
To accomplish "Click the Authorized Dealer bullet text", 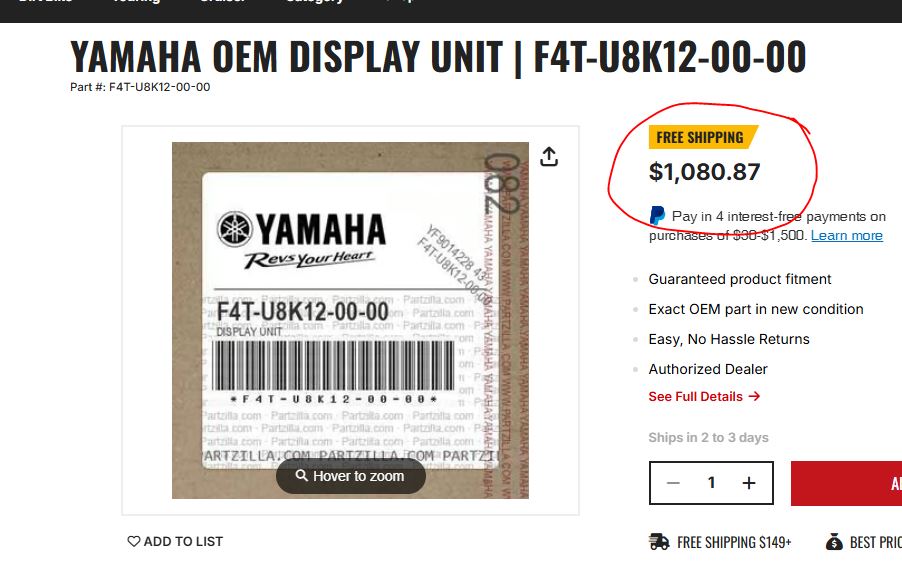I will pos(708,369).
